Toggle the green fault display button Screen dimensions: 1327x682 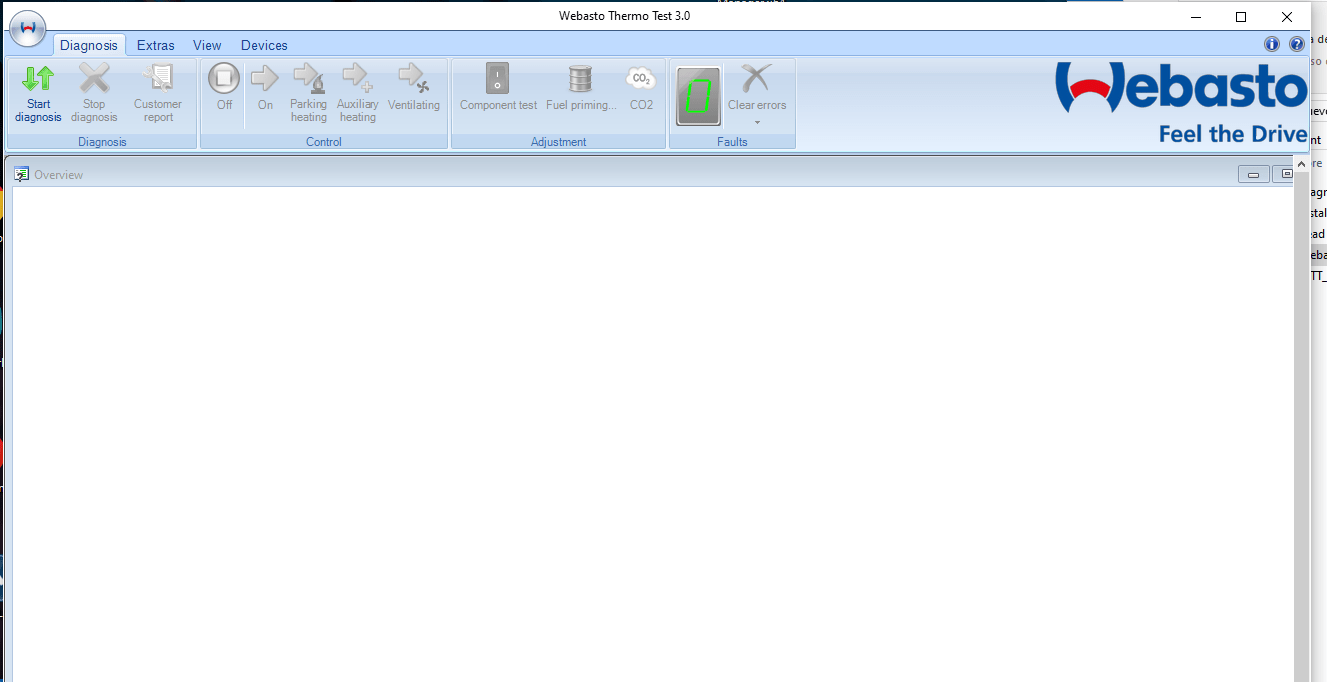coord(698,96)
